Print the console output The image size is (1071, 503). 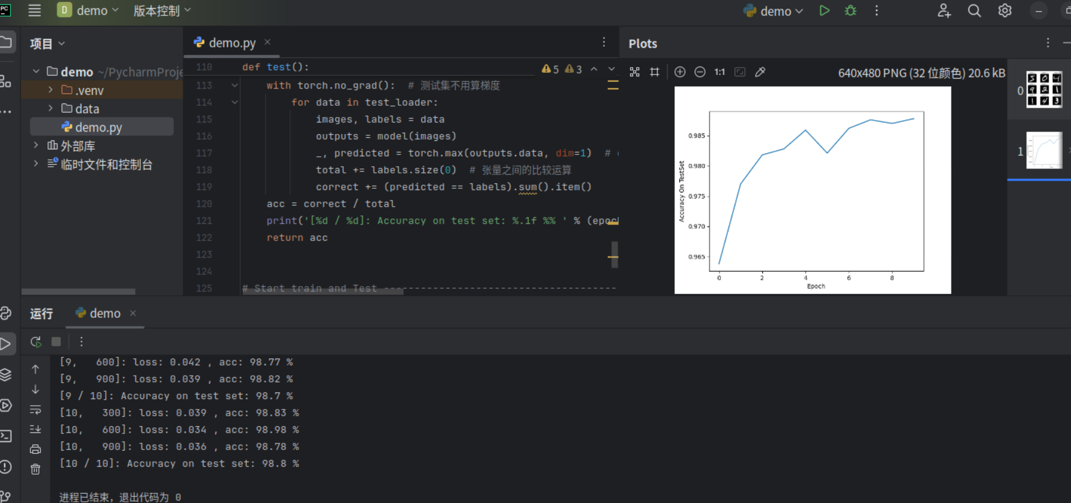tap(36, 449)
